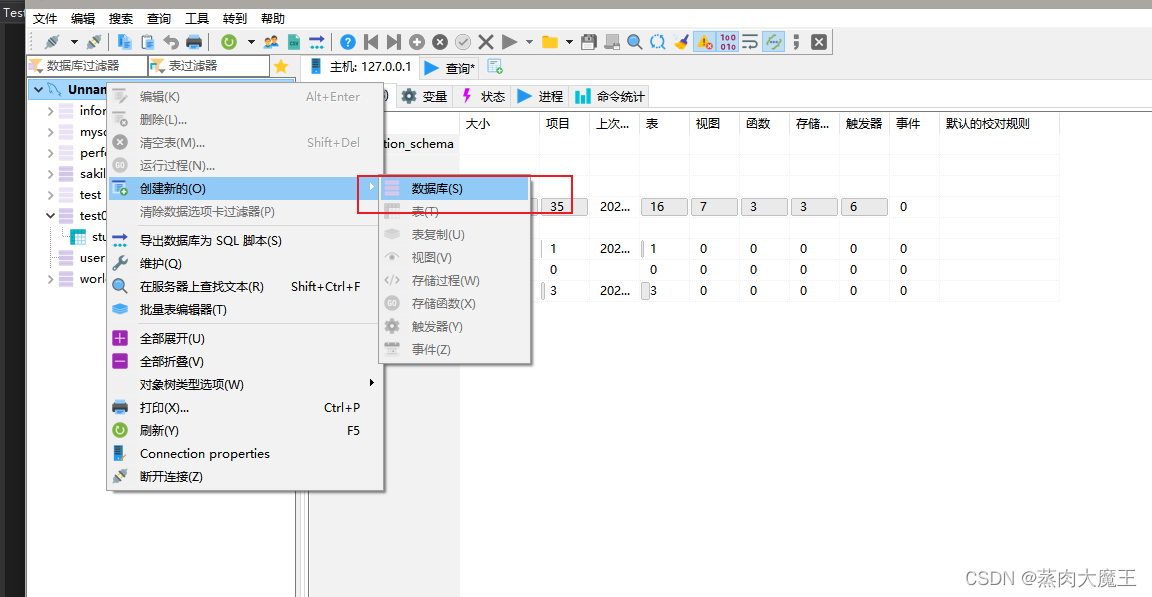
Task: Open the 工具 menu in menu bar
Action: click(x=196, y=18)
